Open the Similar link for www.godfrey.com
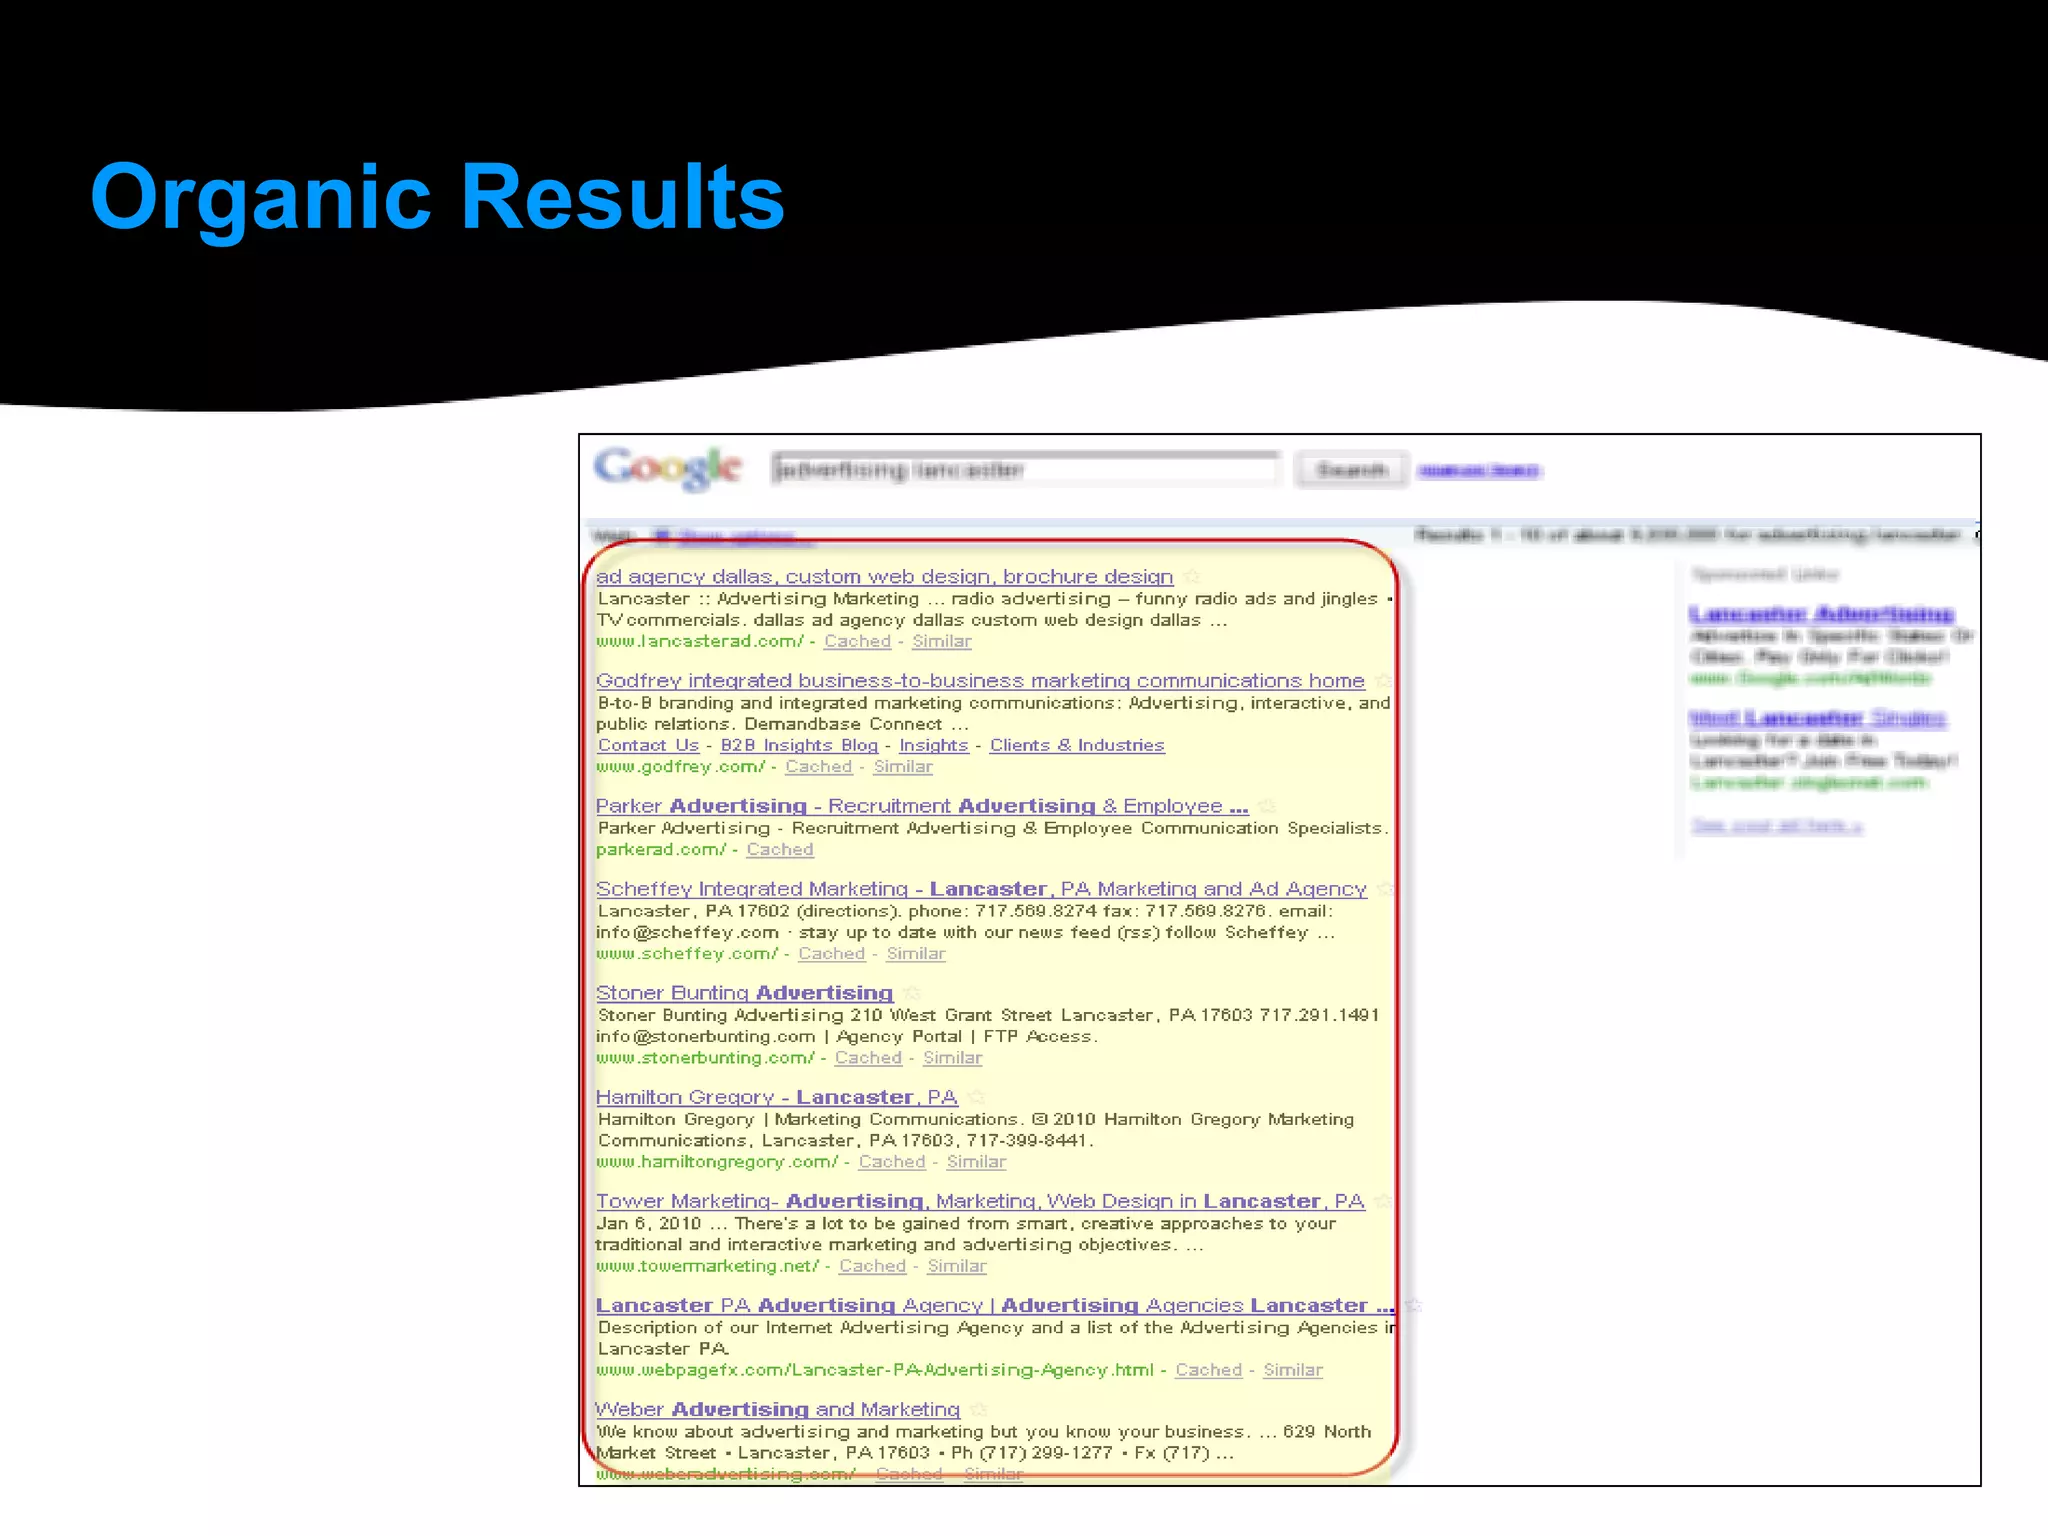The width and height of the screenshot is (2048, 1536). coord(903,766)
